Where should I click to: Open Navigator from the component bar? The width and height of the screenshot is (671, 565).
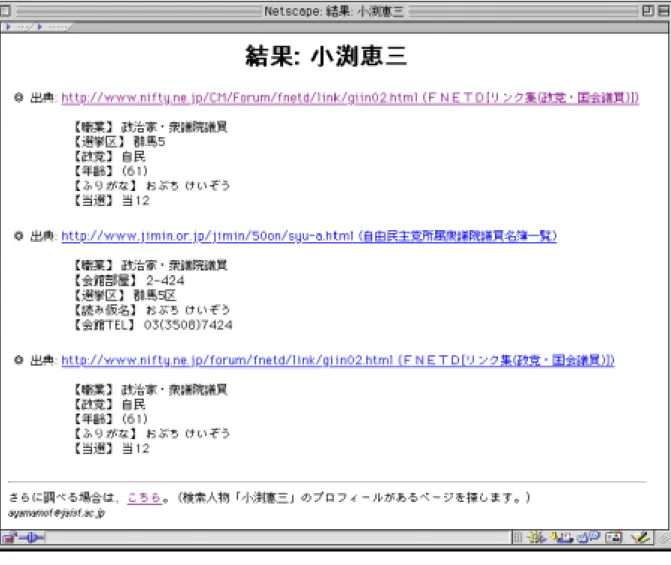[537, 537]
